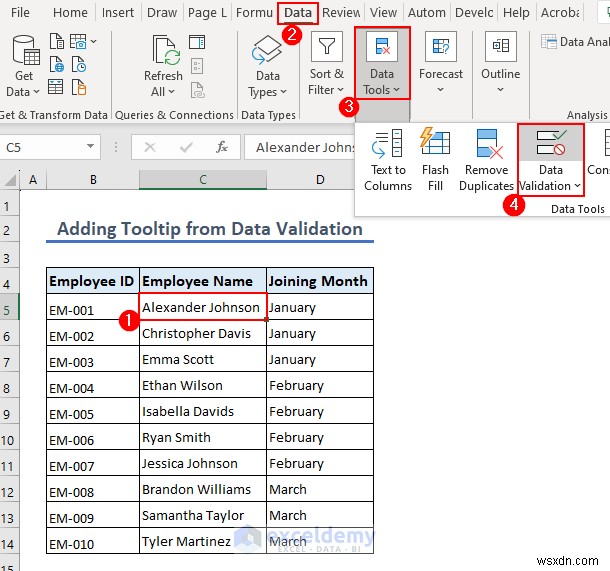
Task: Click inside the Name Box showing C5
Action: pyautogui.click(x=43, y=147)
